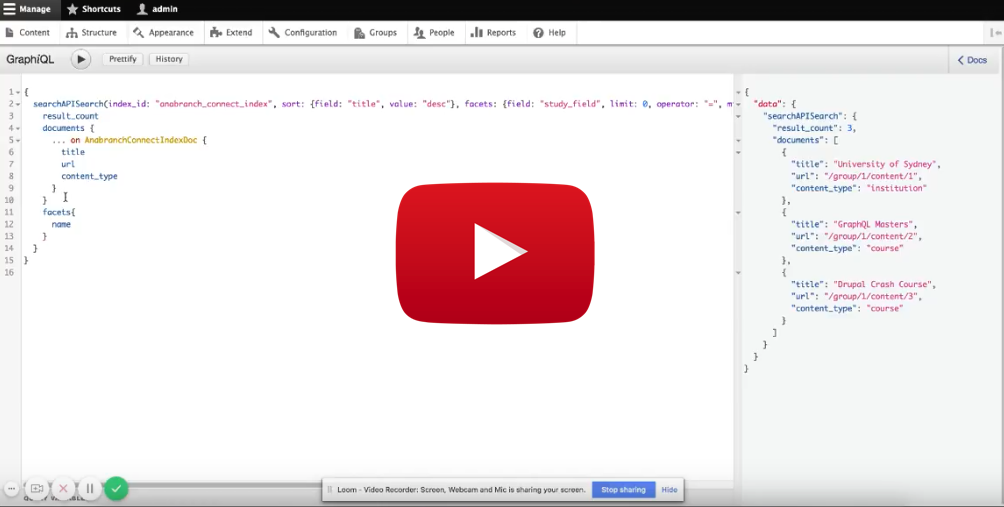The width and height of the screenshot is (1004, 507).
Task: Click "University of Sydney" value in results
Action: click(x=886, y=164)
